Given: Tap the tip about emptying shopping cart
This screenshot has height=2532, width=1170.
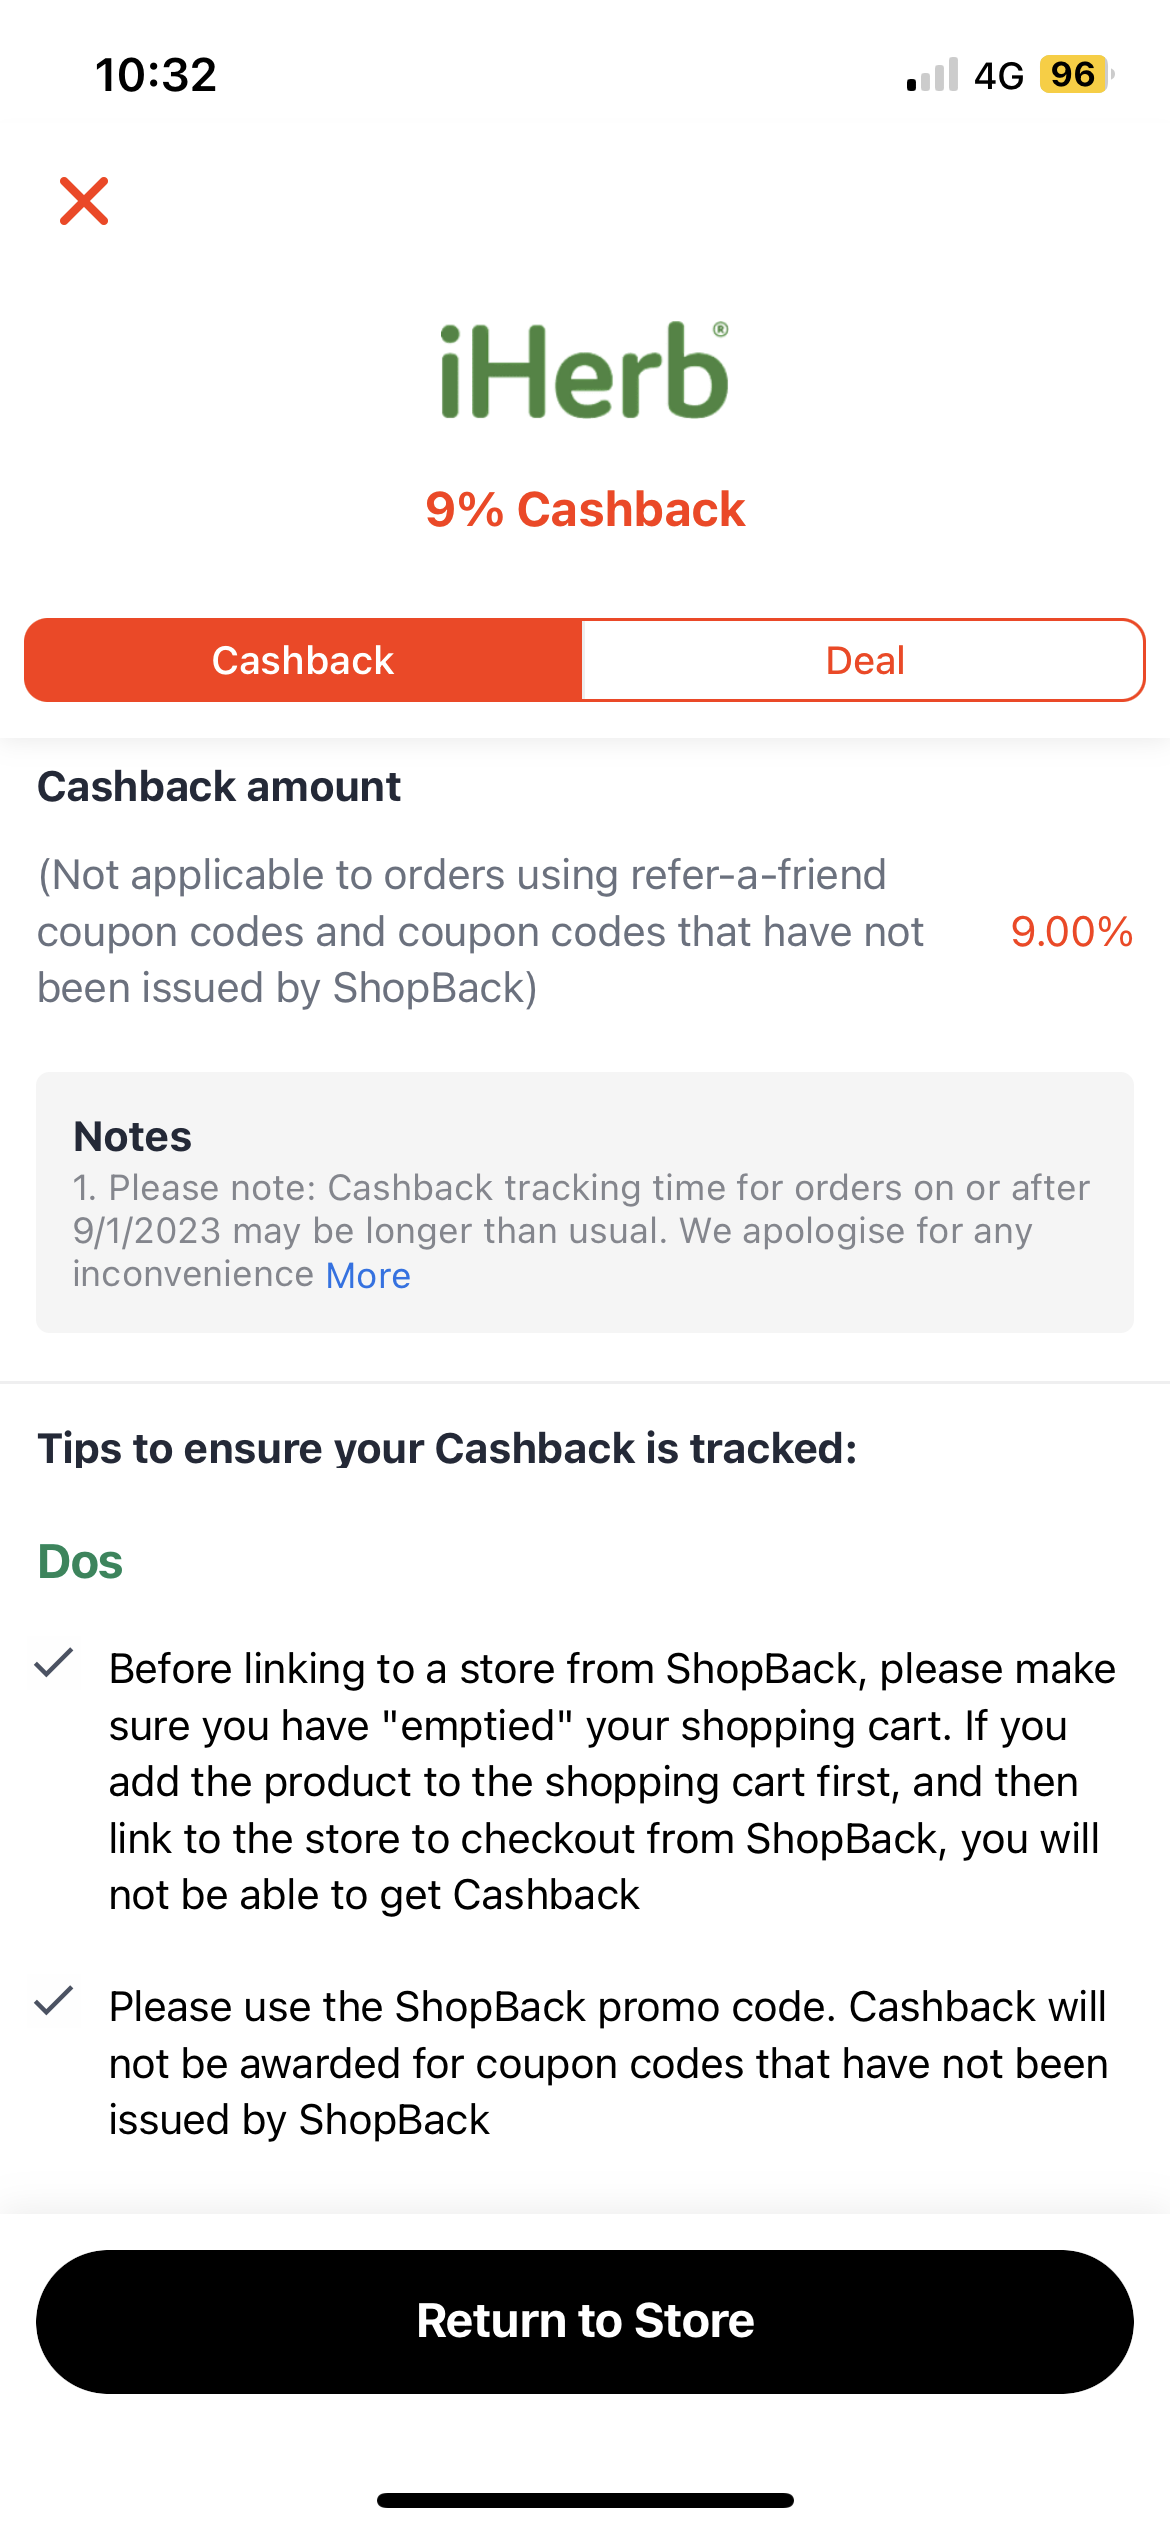Looking at the screenshot, I should click(610, 1781).
